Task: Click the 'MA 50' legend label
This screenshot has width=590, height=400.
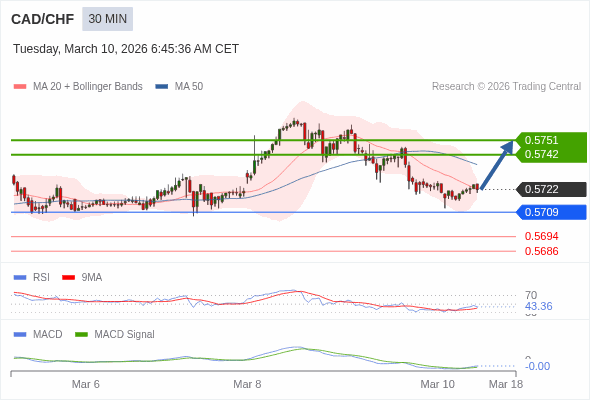Action: click(x=189, y=87)
